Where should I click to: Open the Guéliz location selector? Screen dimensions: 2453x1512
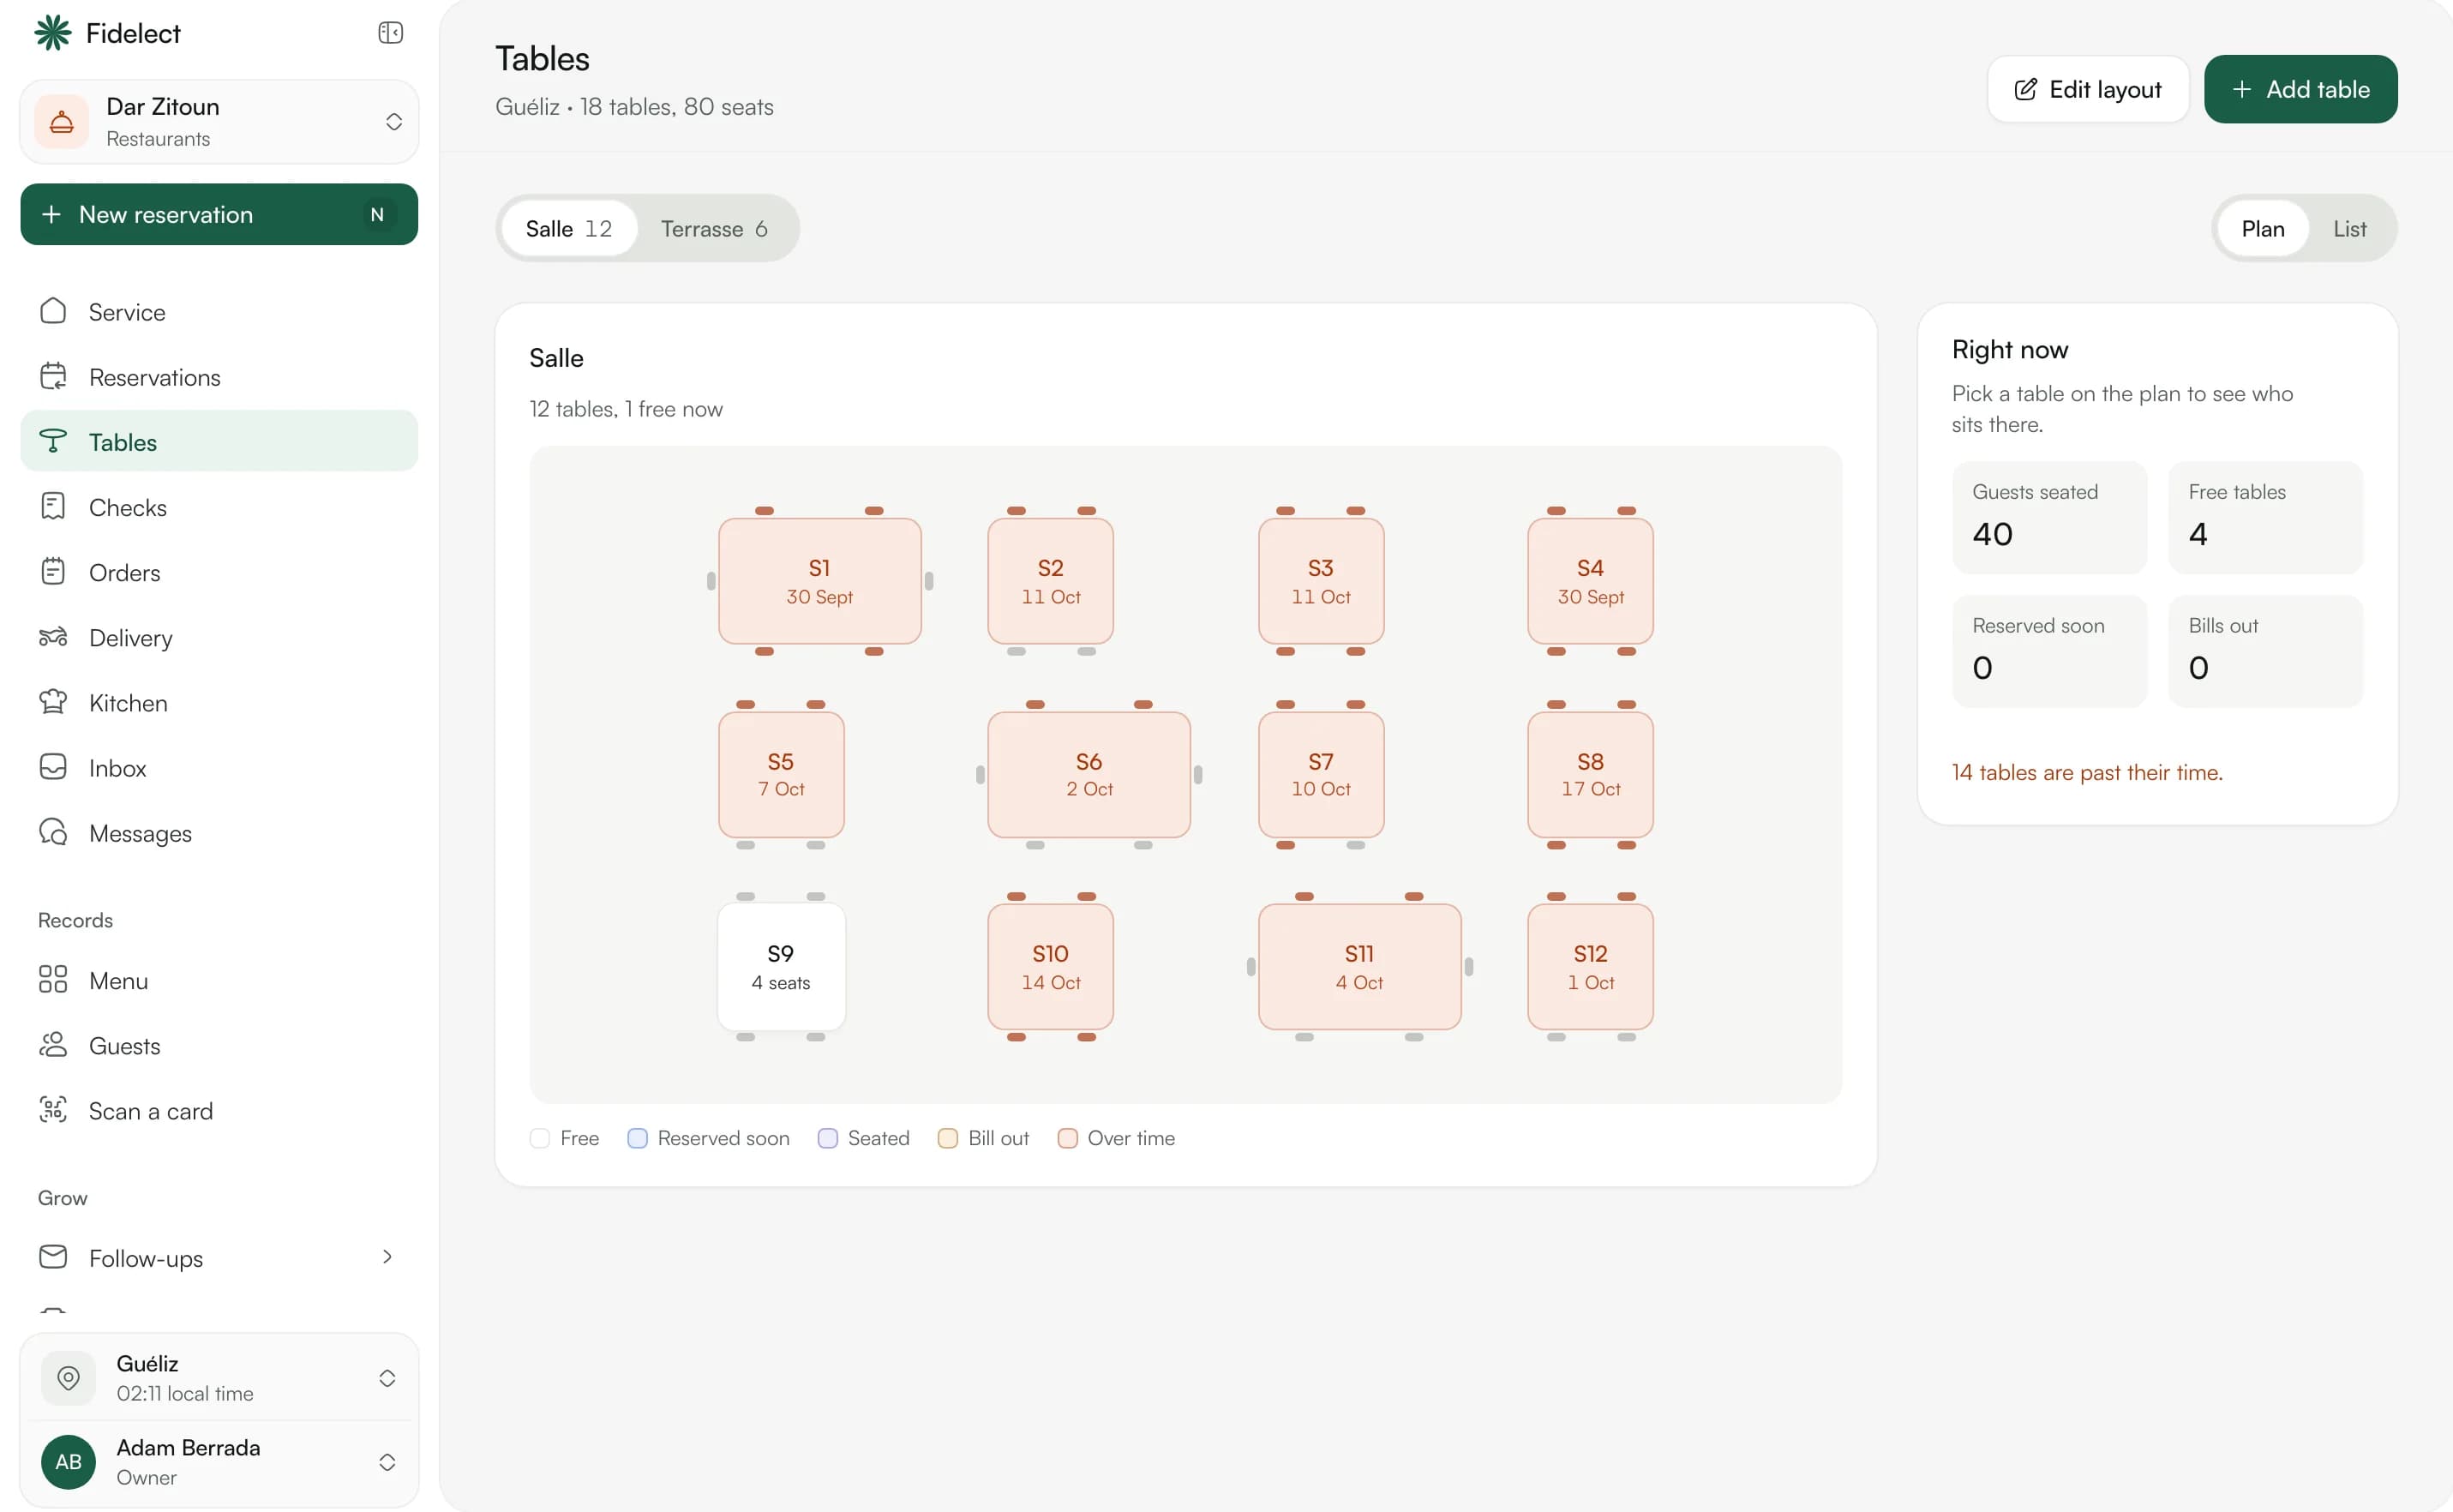pos(219,1378)
